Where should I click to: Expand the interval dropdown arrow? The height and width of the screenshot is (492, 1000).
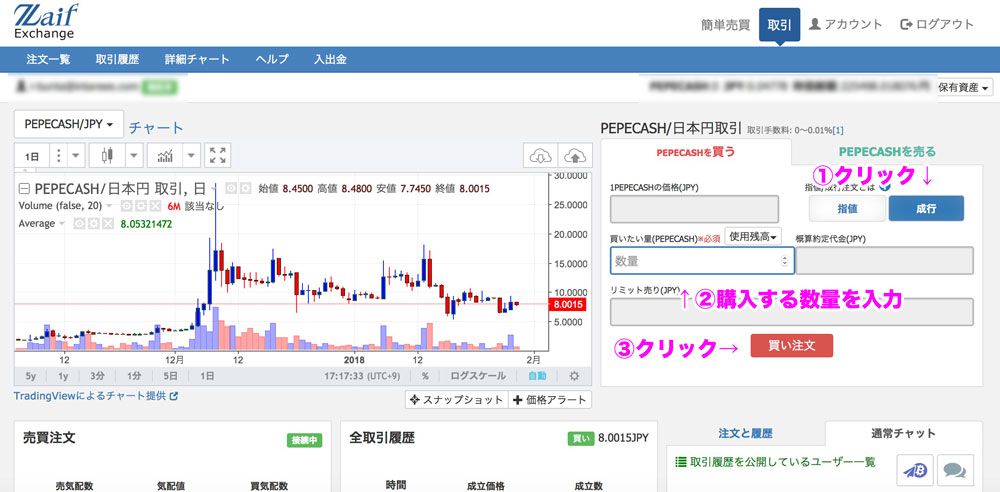76,155
